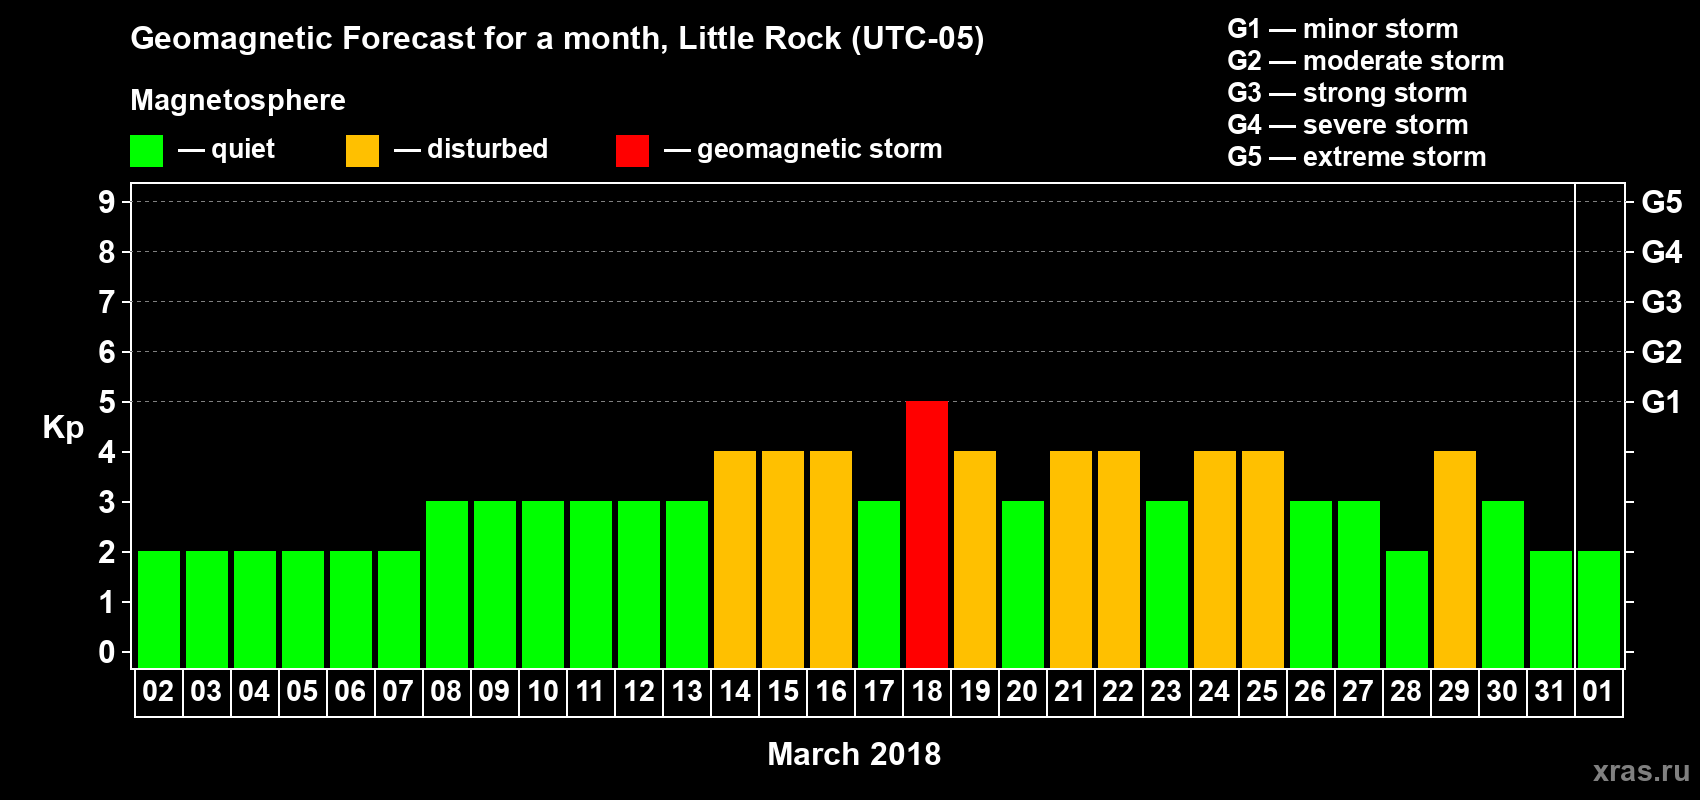Click the orange bar for day 22
The image size is (1700, 800).
coord(1119,559)
